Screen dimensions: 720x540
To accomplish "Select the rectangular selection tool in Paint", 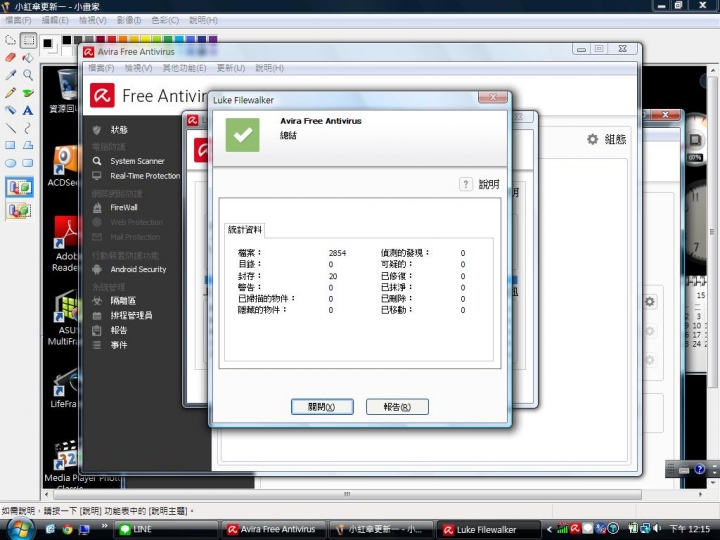I will (28, 41).
